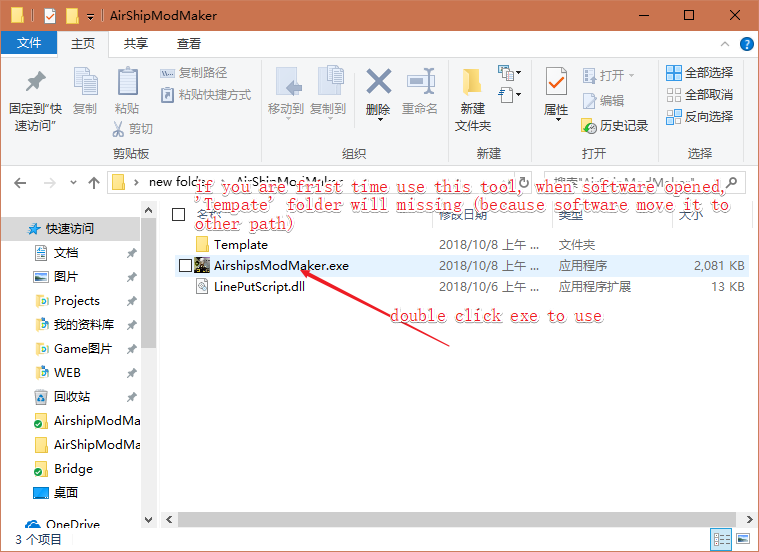
Task: Click the Select all button
Action: (x=699, y=72)
